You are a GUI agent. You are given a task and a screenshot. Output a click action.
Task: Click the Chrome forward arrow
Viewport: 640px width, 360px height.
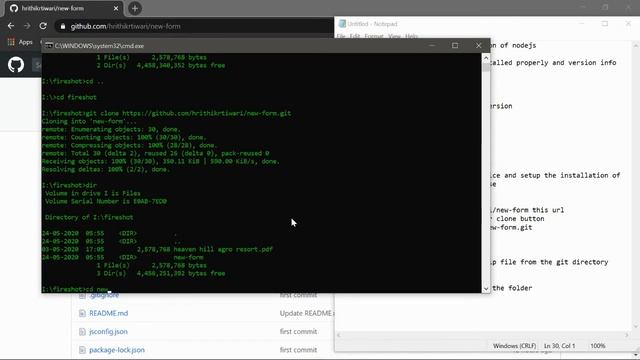coord(27,26)
